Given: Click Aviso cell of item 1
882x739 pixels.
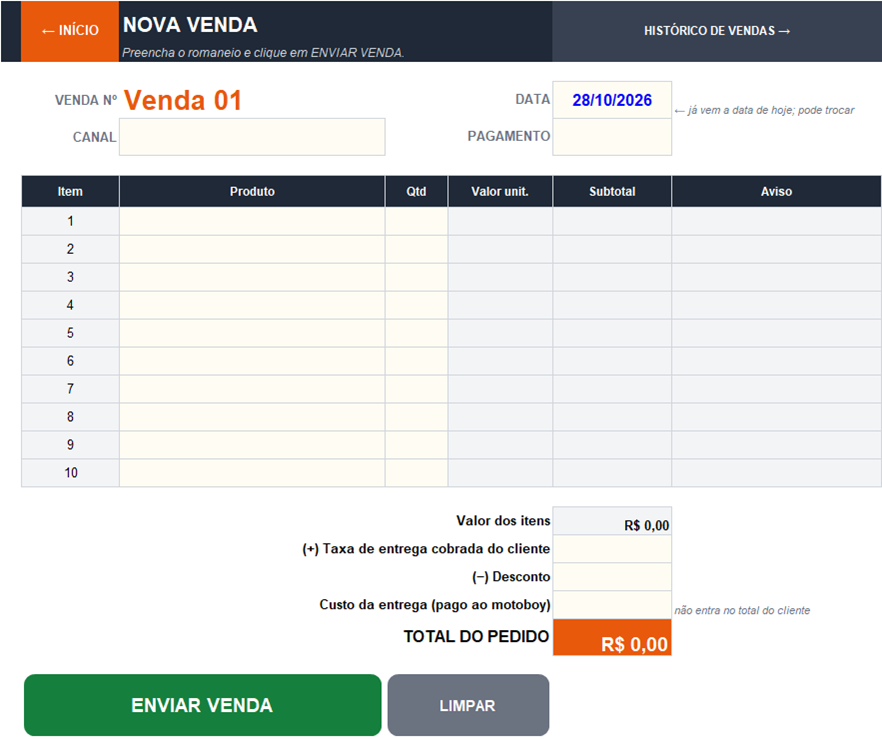Looking at the screenshot, I should (776, 221).
